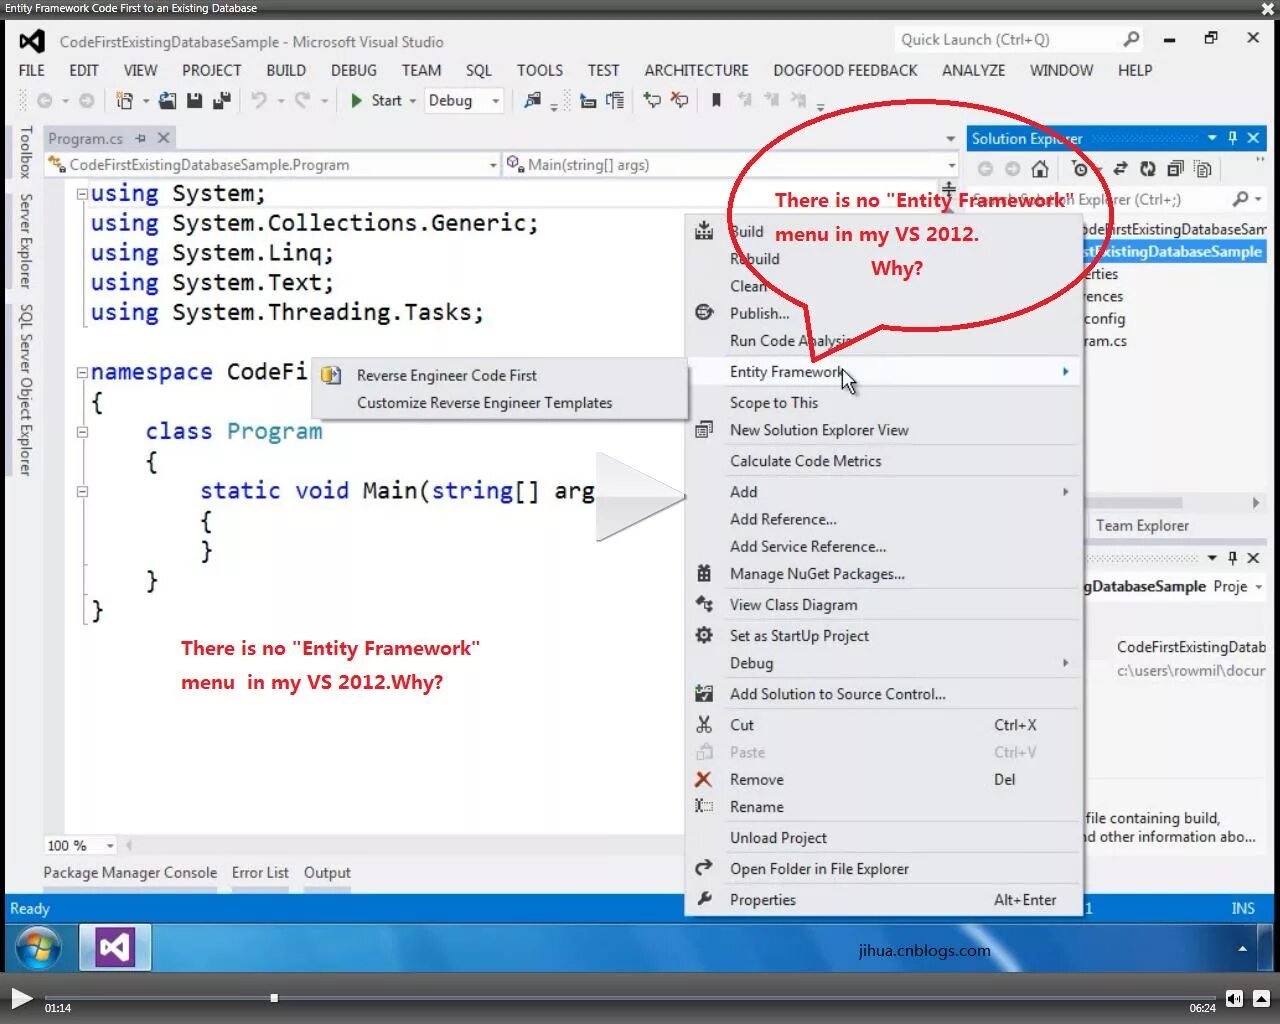
Task: Click the Set as StartUp Project gear icon
Action: [704, 635]
